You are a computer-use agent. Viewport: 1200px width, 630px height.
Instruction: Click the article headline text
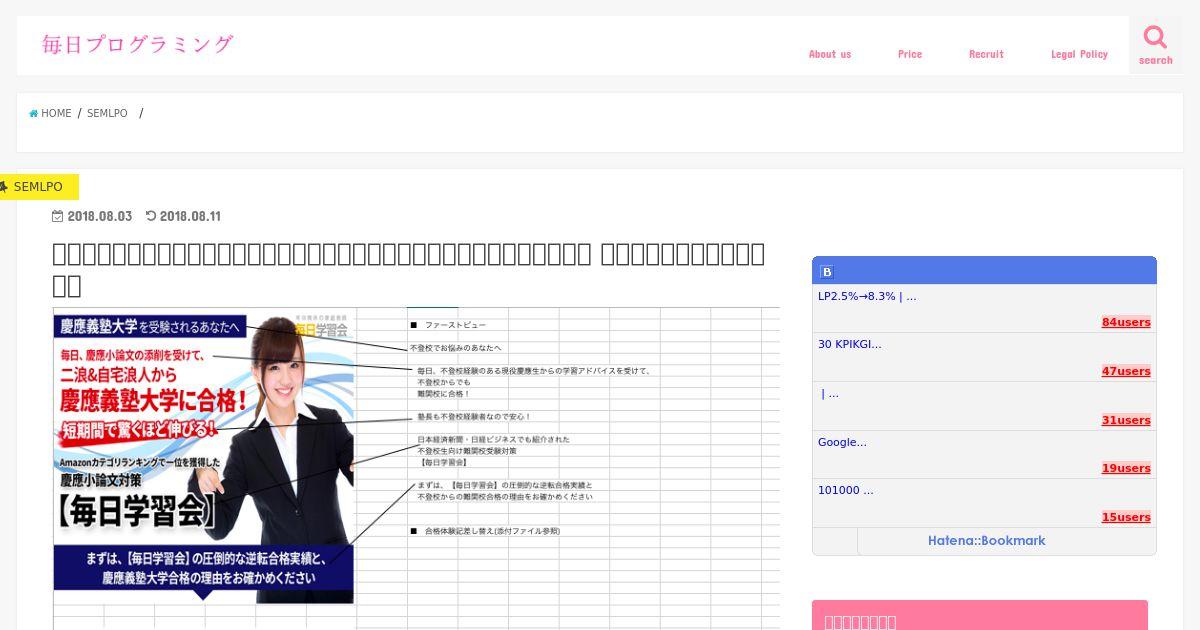coord(409,270)
